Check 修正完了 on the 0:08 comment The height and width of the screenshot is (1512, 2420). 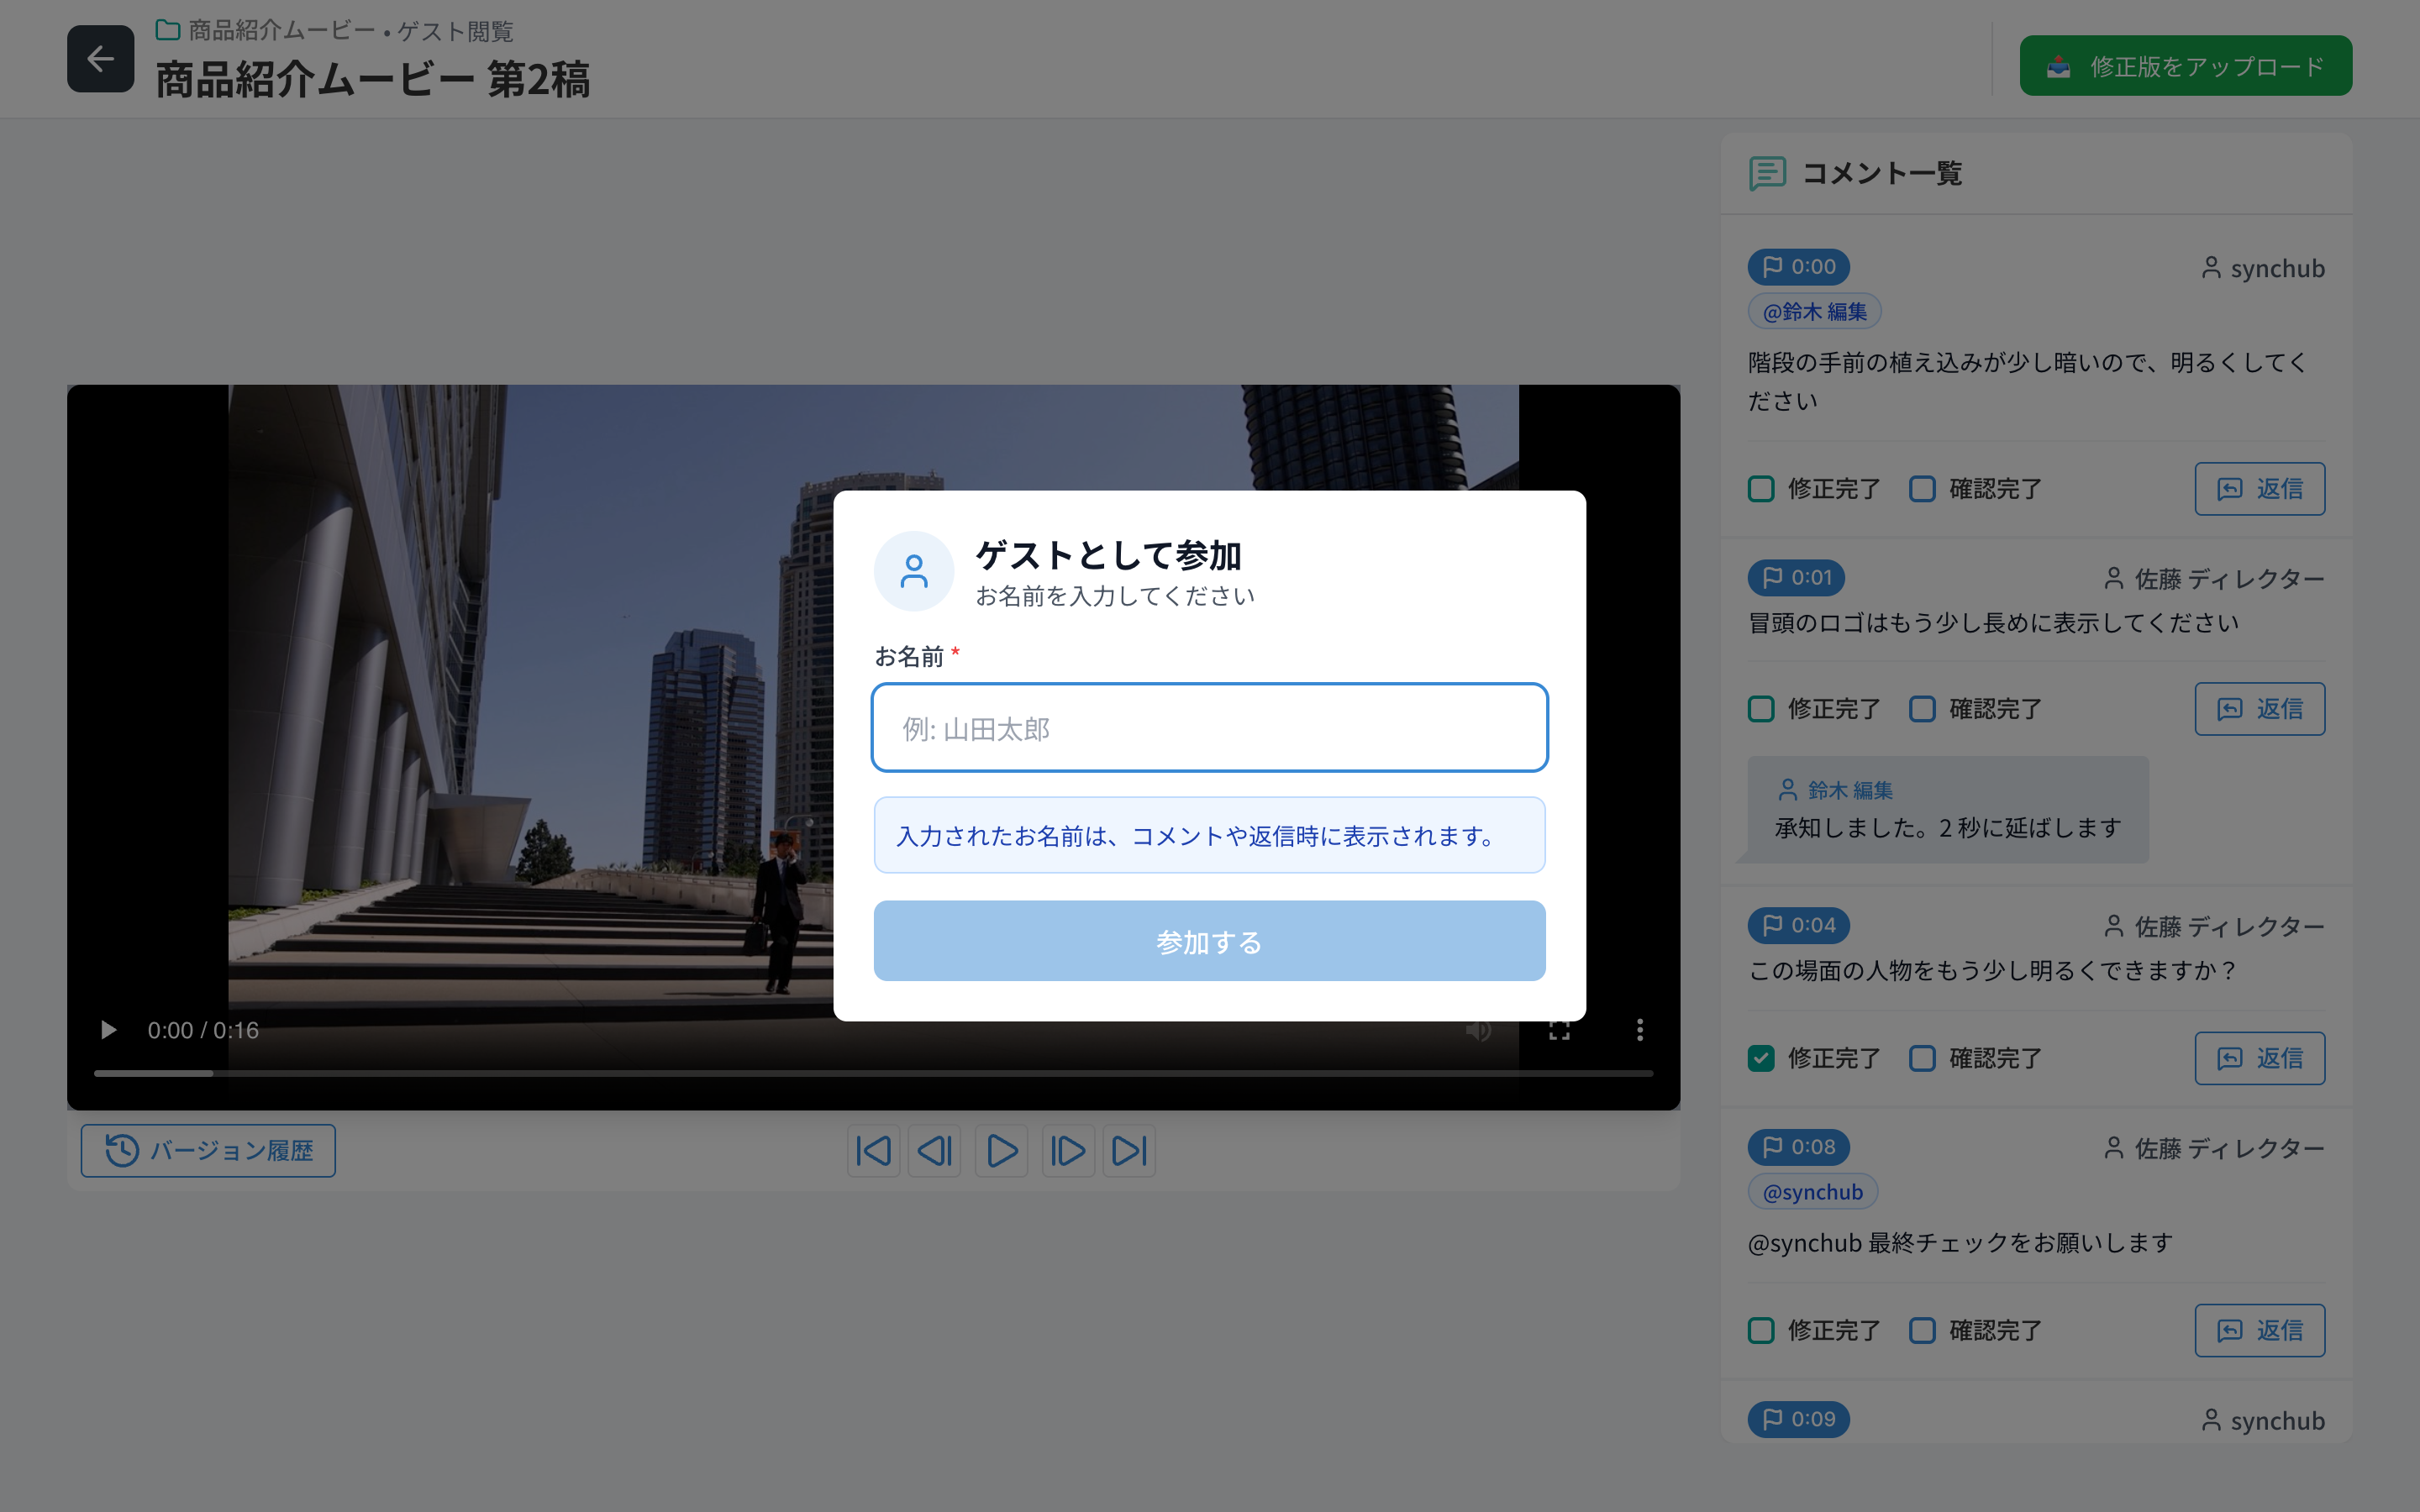click(x=1761, y=1330)
